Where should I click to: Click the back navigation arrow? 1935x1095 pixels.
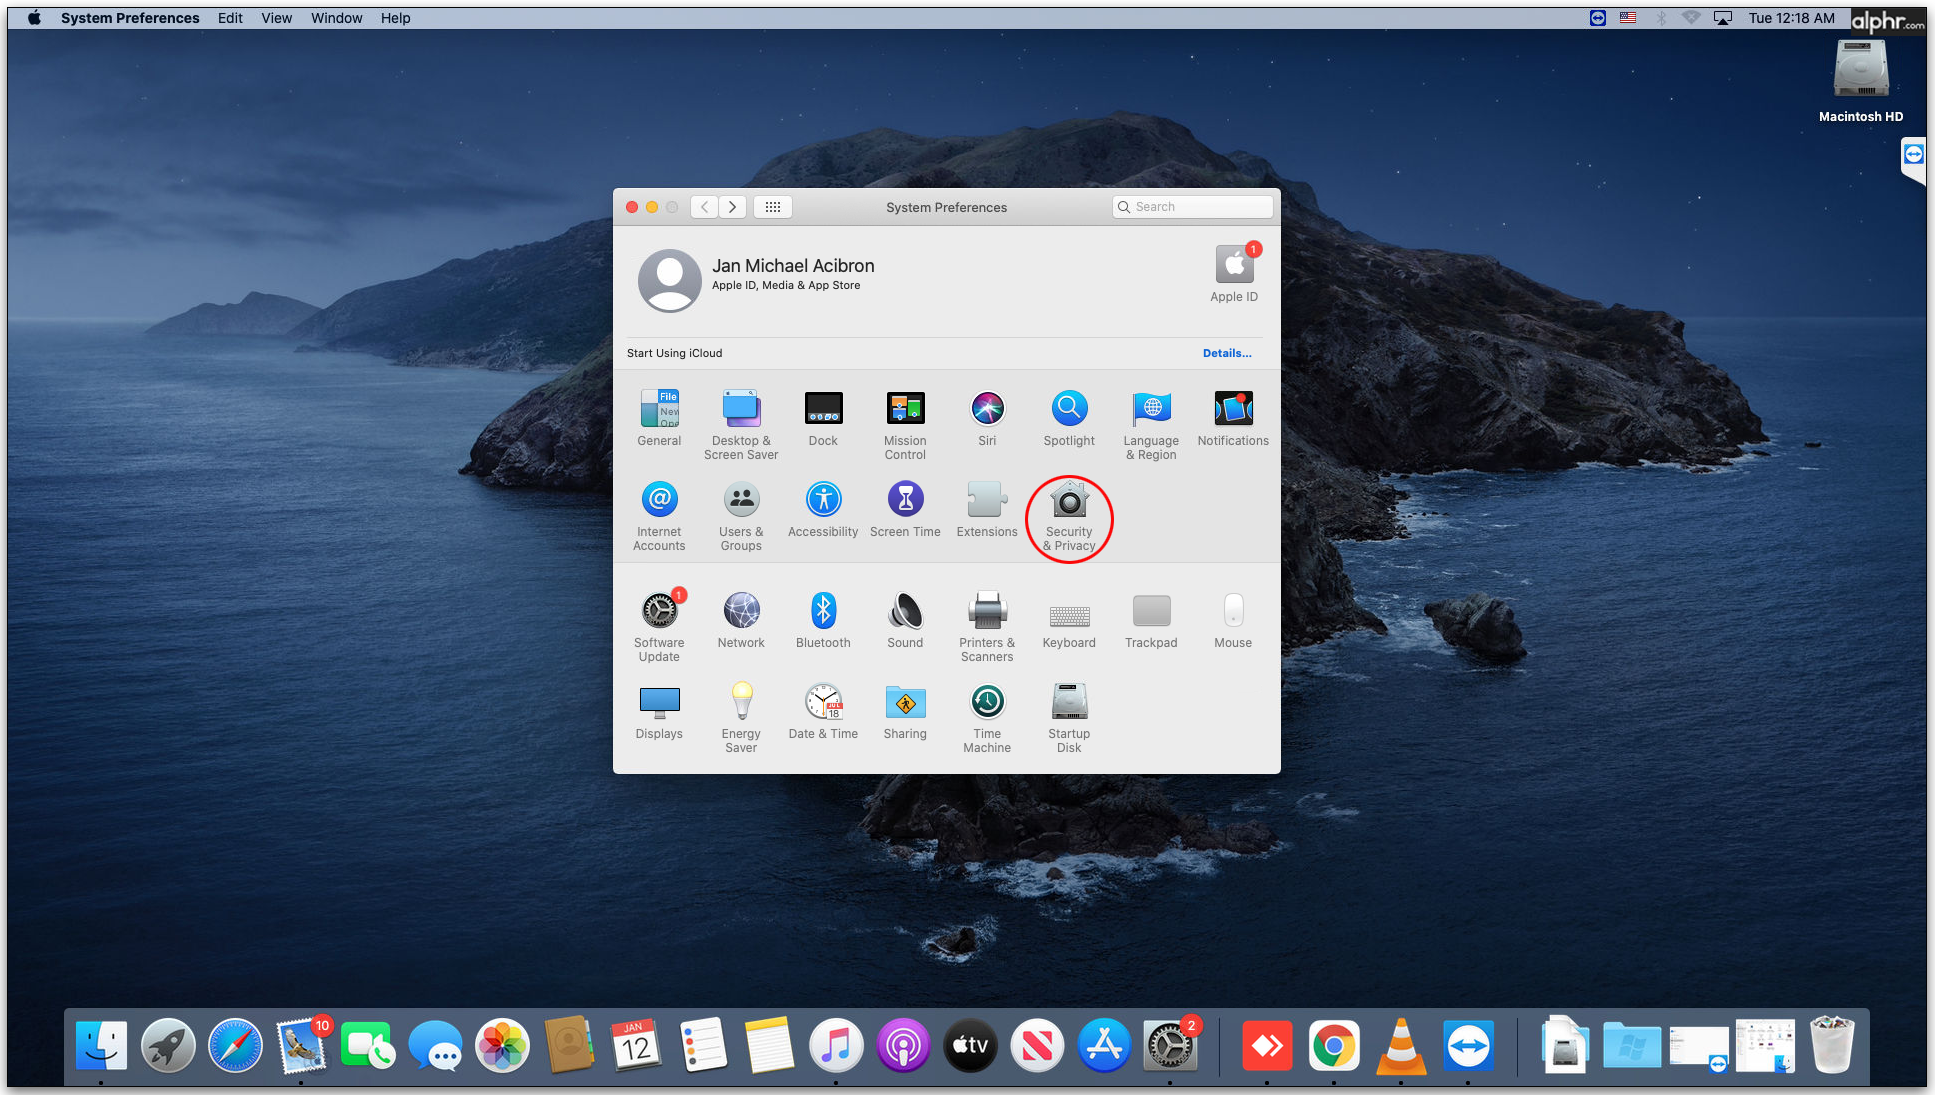coord(705,207)
